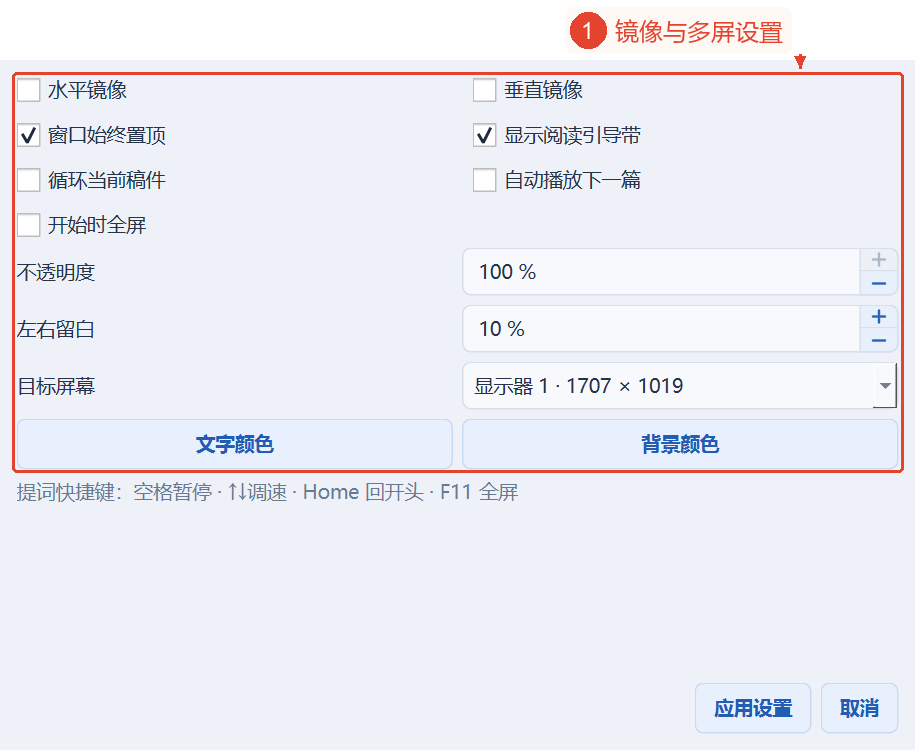
Task: Click the 目标屏幕 label
Action: coord(56,386)
